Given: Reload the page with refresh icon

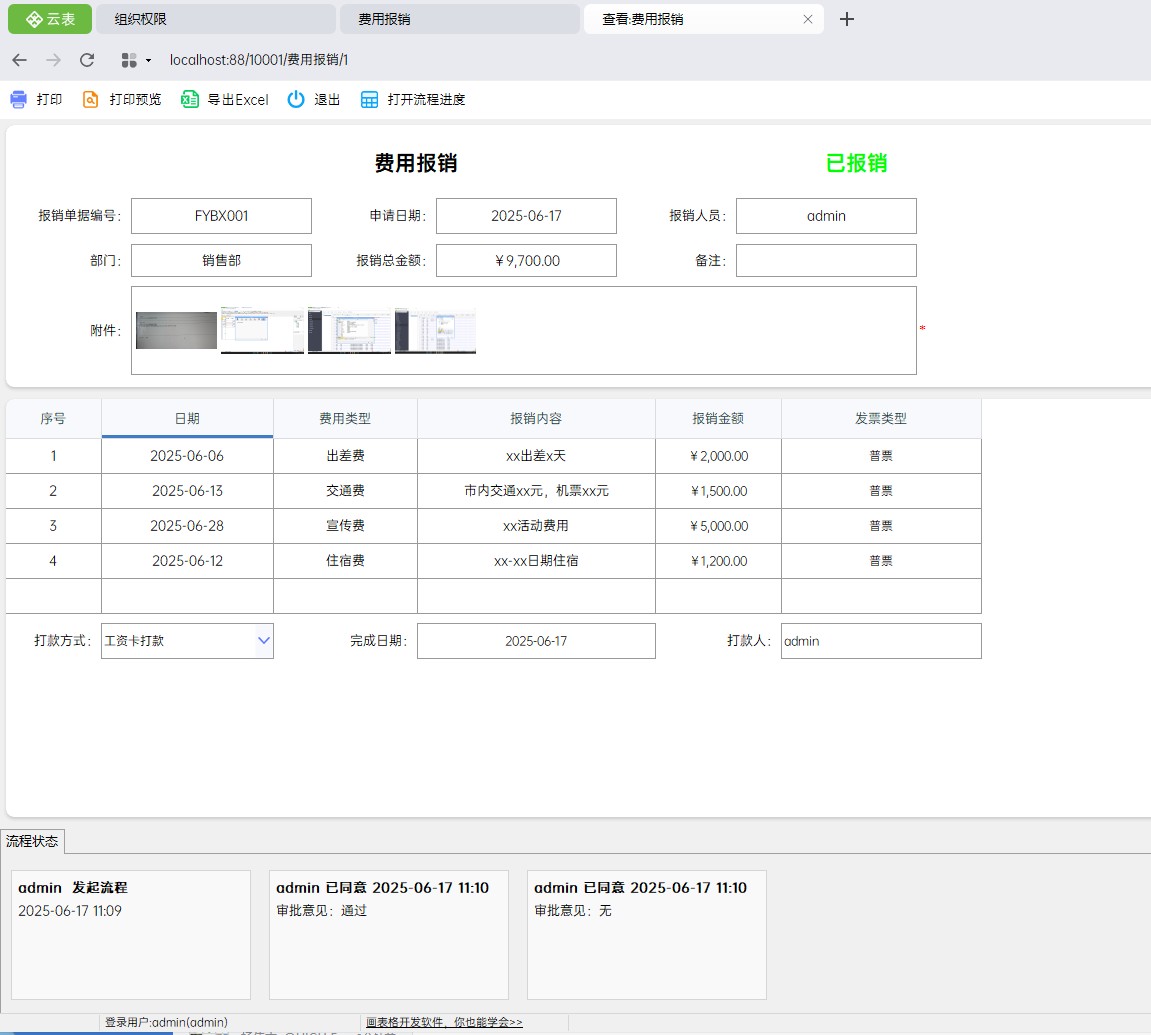Looking at the screenshot, I should (87, 60).
